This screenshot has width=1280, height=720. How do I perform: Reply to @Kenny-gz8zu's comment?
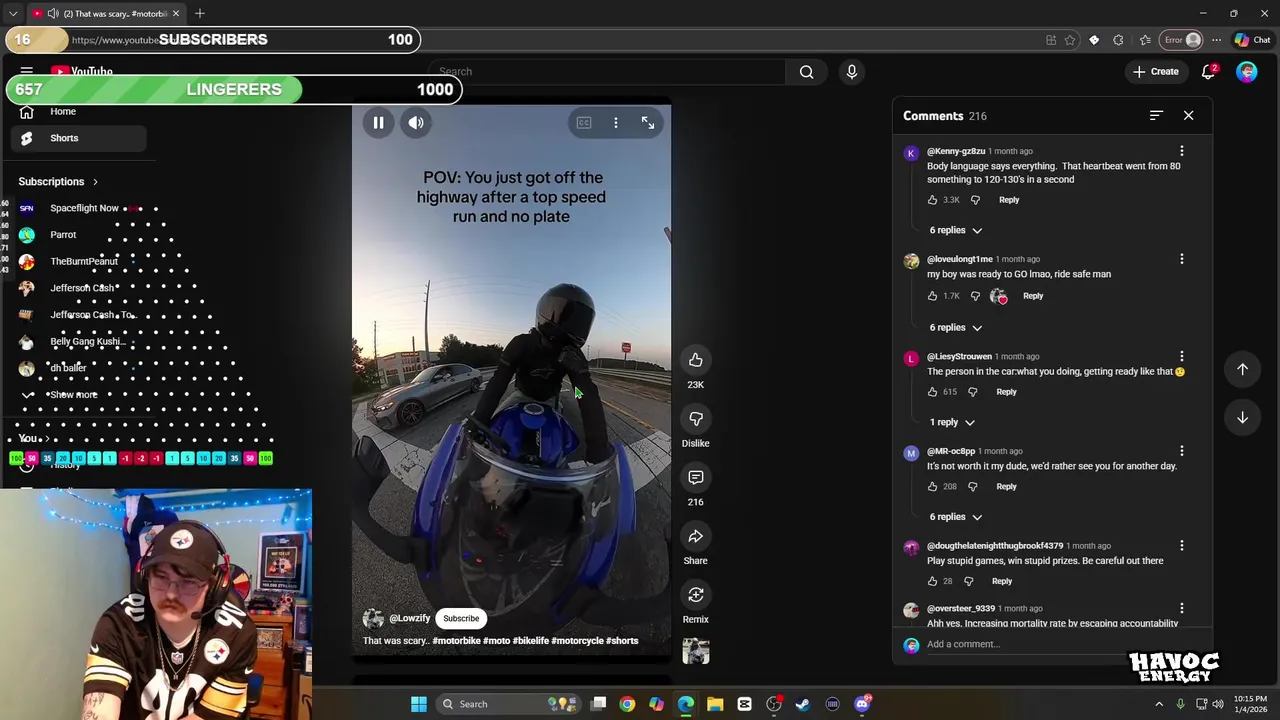coord(1009,200)
